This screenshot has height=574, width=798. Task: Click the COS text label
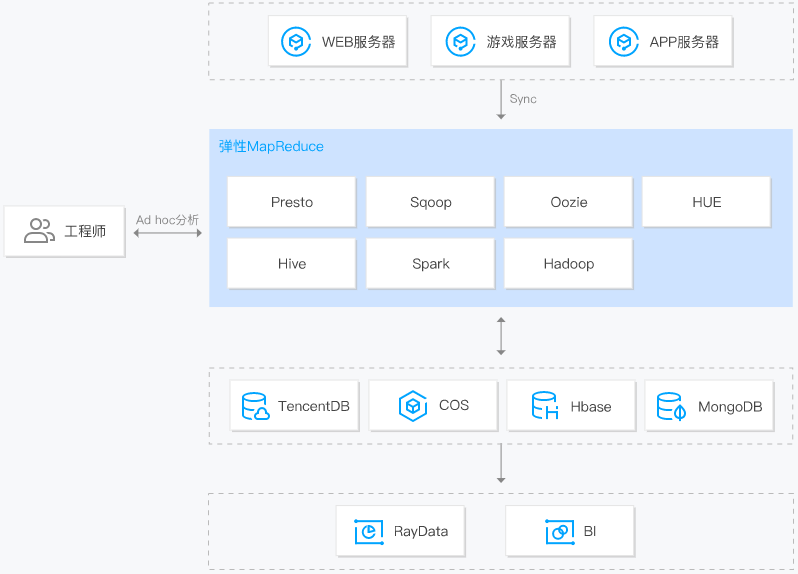point(454,405)
